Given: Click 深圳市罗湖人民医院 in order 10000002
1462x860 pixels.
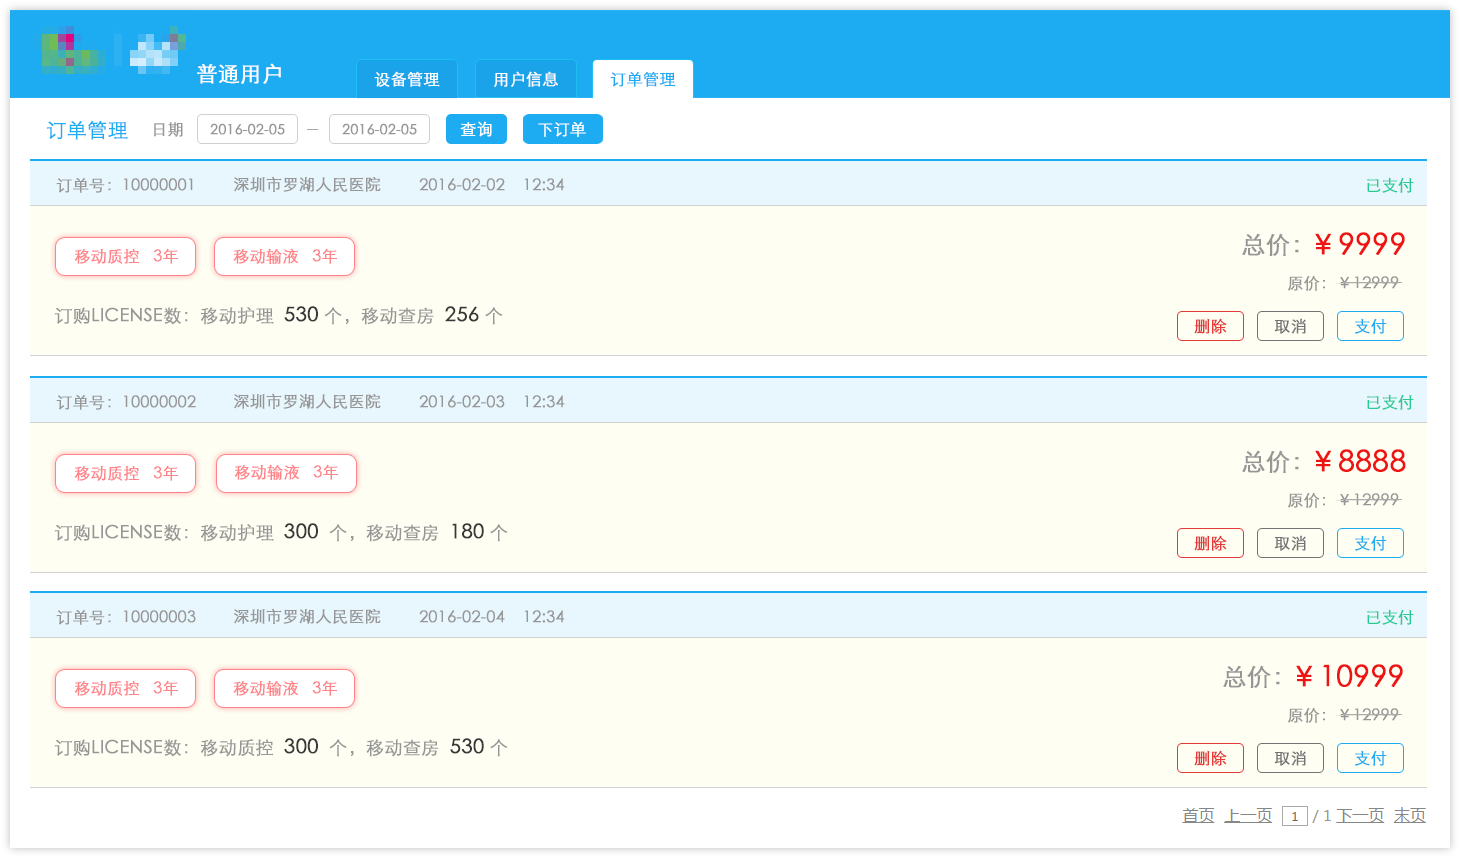Looking at the screenshot, I should pos(307,402).
